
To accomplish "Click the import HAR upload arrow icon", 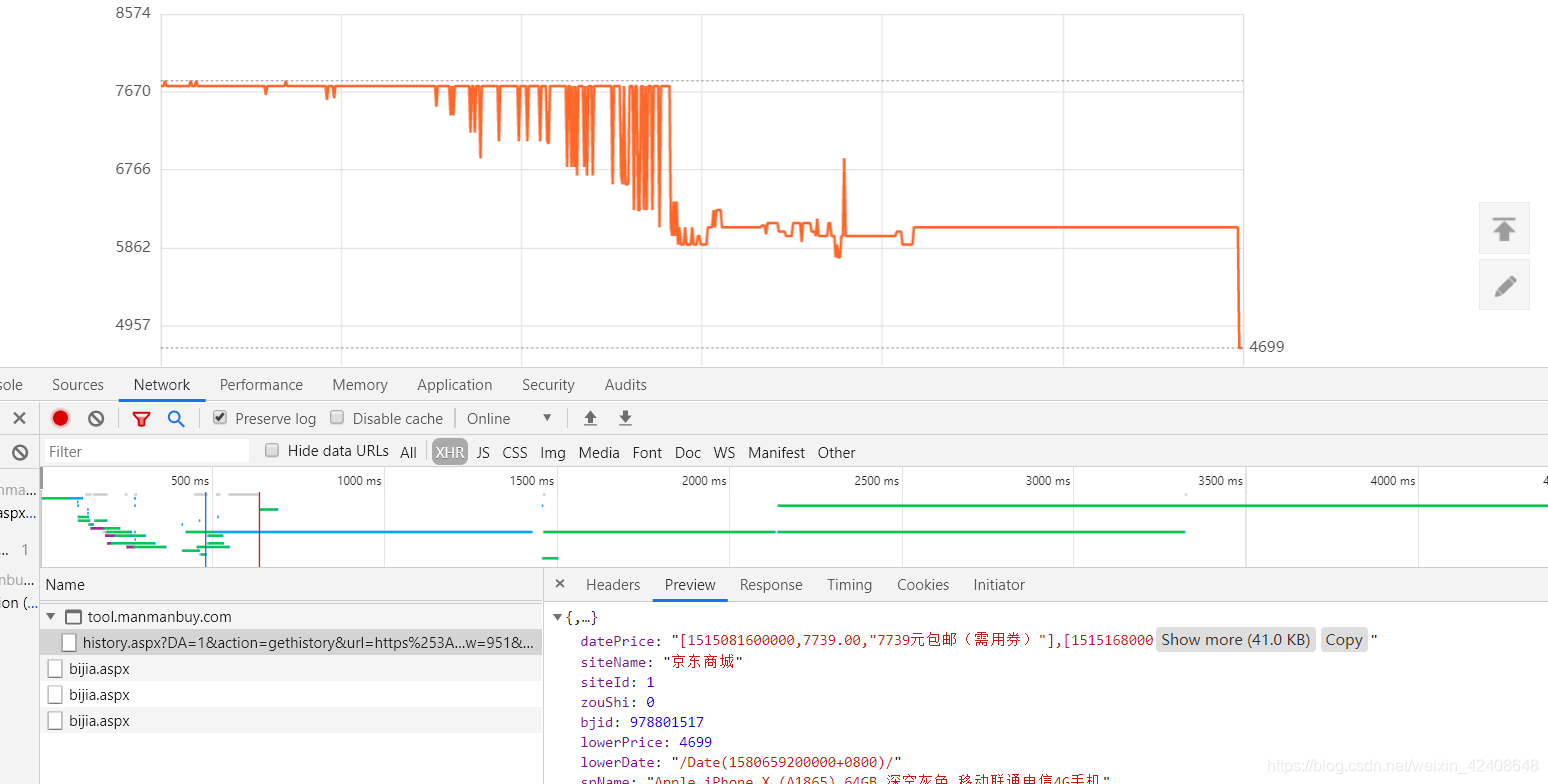I will [x=591, y=418].
